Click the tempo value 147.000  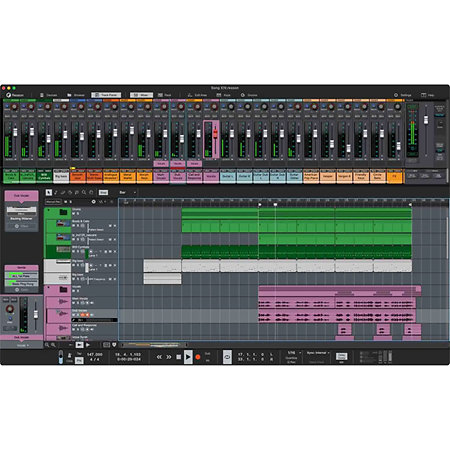95,354
